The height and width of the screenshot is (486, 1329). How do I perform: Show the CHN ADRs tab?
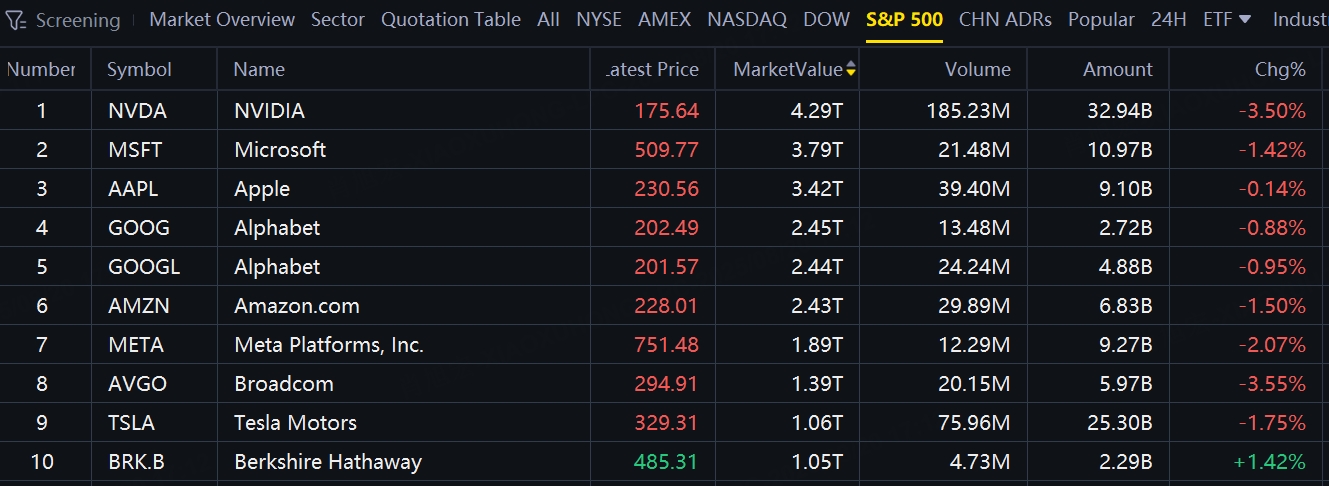pos(1005,19)
